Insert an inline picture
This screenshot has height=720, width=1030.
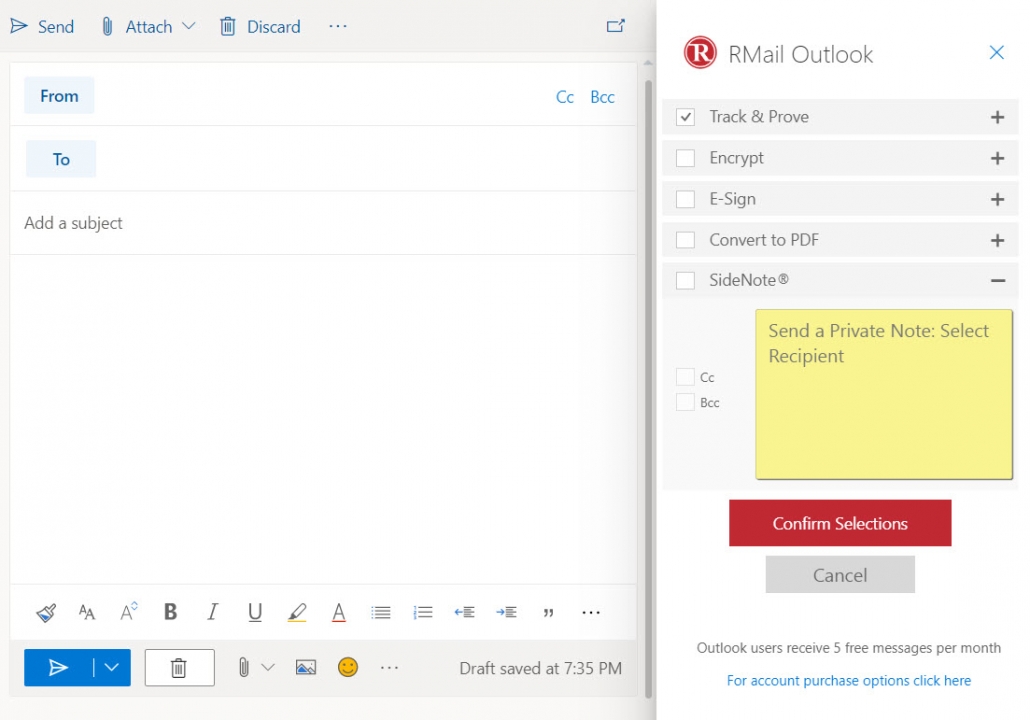pyautogui.click(x=305, y=667)
